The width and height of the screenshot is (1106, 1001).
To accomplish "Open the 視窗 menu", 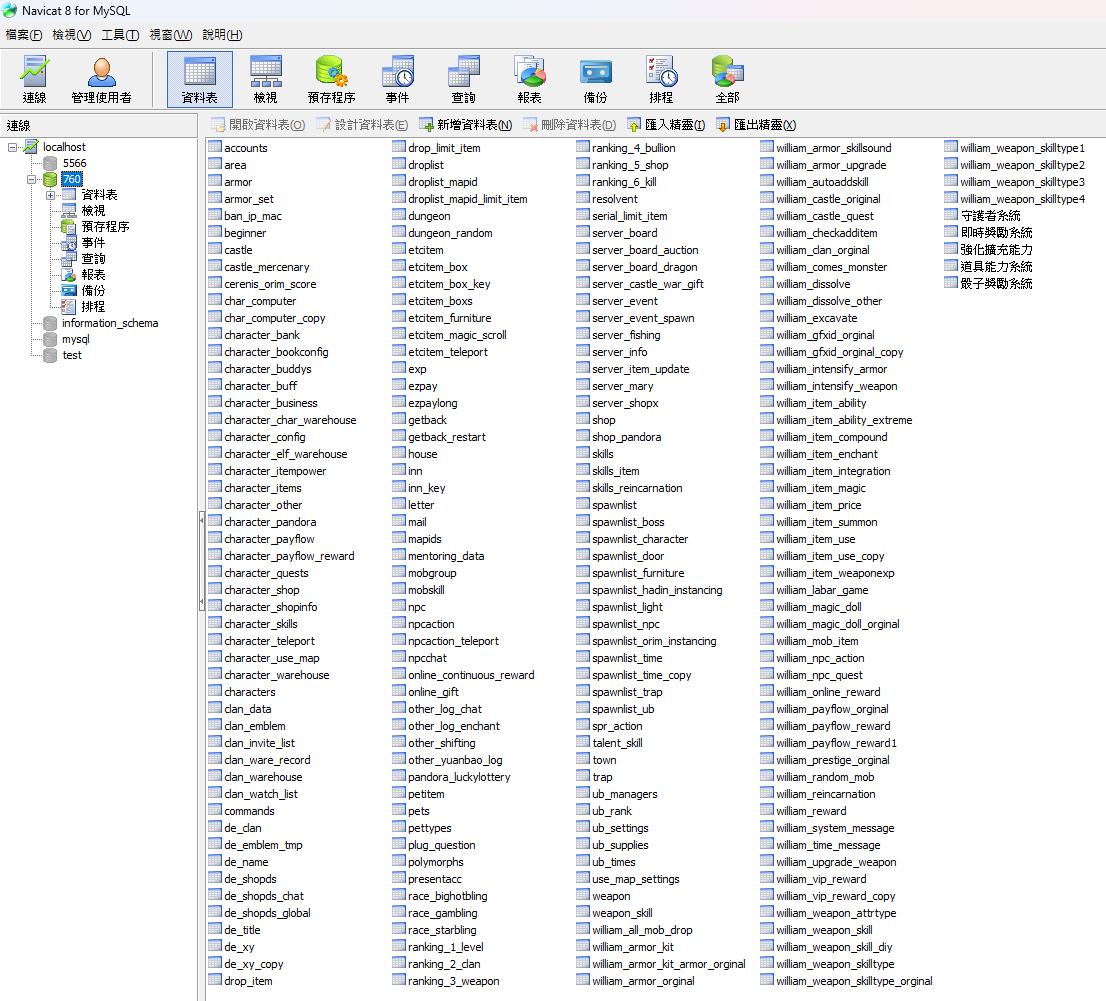I will pos(171,35).
